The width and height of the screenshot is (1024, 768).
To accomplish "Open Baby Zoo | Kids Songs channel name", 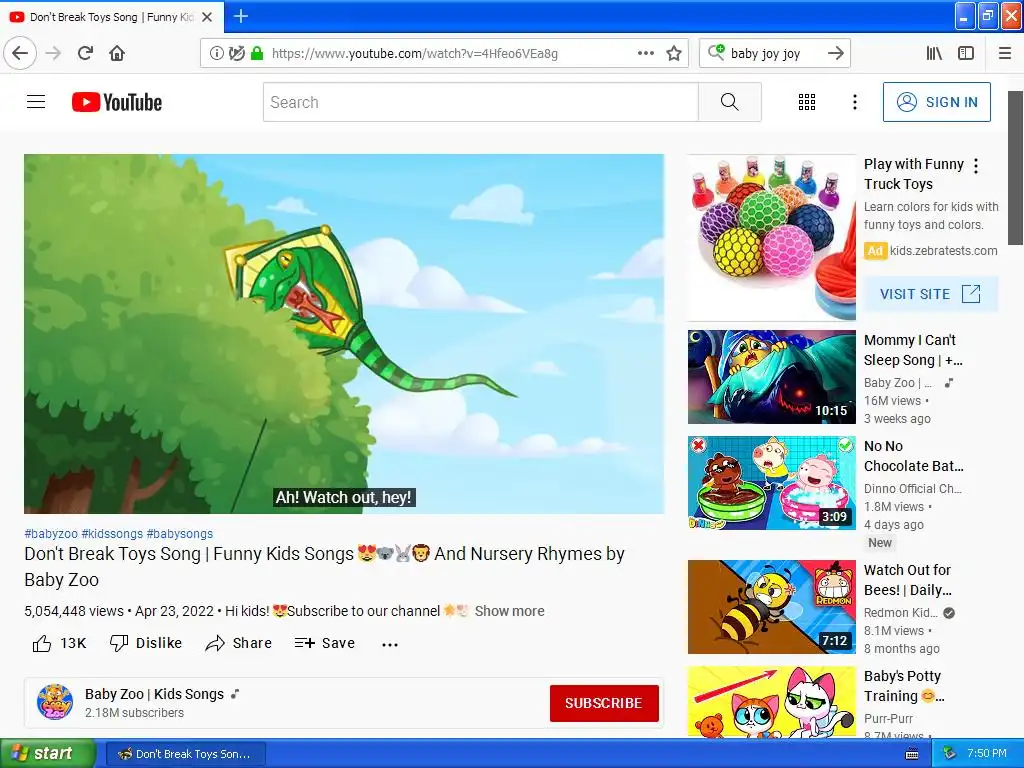I will tap(154, 694).
